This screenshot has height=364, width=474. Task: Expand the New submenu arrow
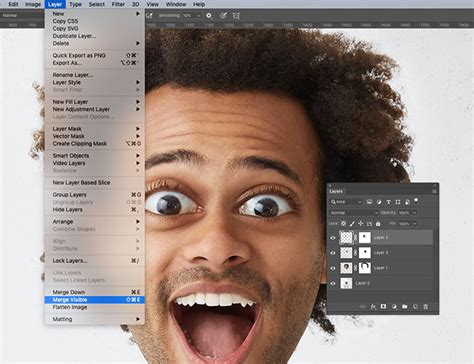coord(138,14)
